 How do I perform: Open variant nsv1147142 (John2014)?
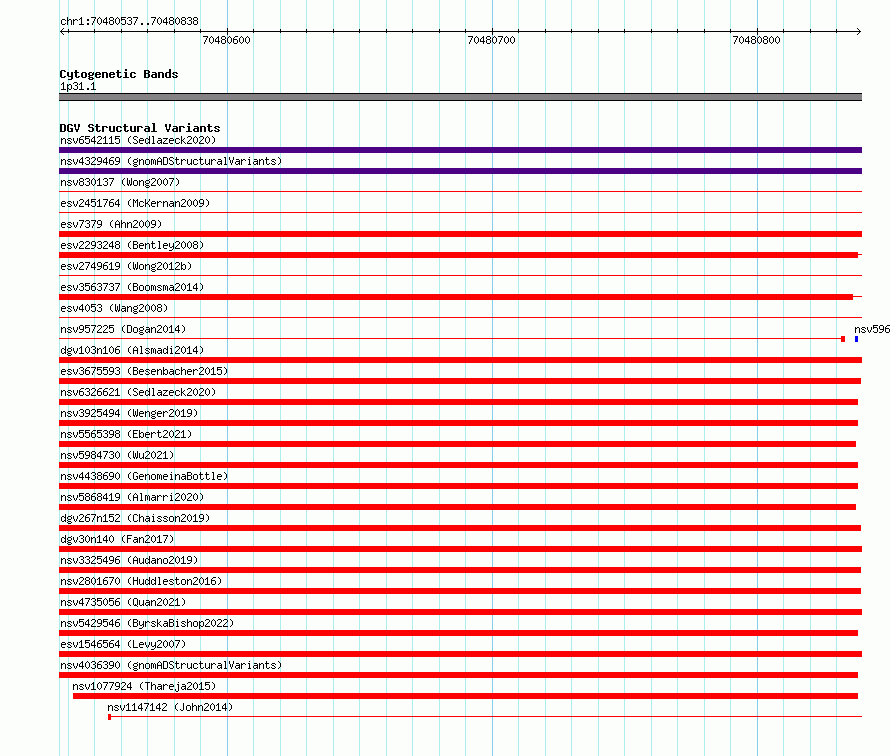pyautogui.click(x=170, y=707)
